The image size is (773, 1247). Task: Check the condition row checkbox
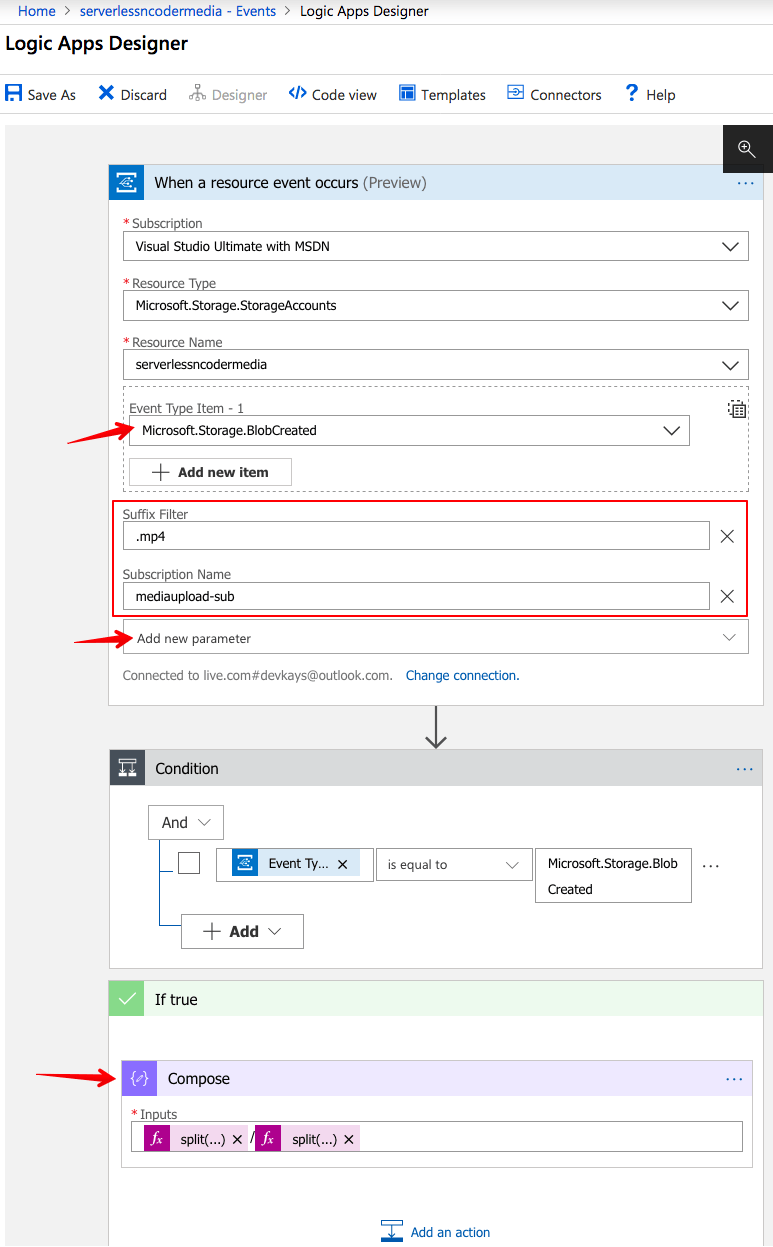189,864
